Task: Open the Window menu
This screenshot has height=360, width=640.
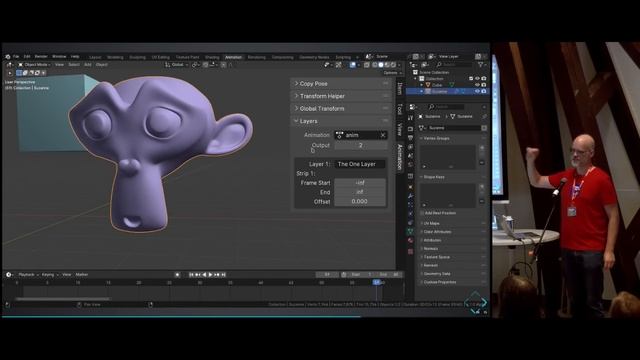Action: [59, 57]
